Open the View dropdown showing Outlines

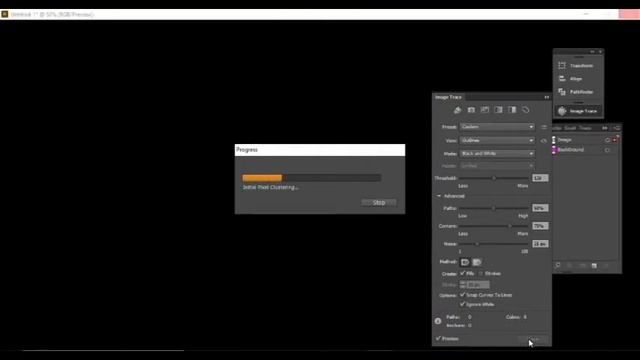click(497, 140)
